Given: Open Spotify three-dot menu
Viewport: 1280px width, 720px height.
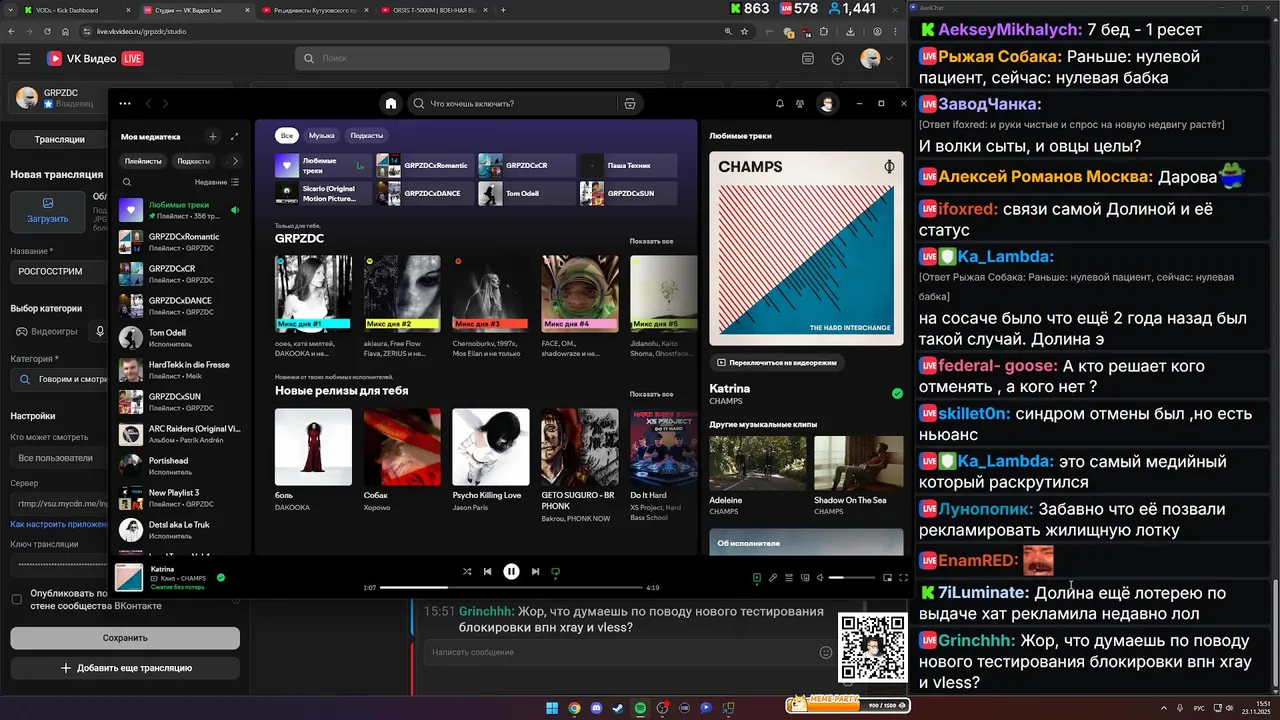Looking at the screenshot, I should click(125, 103).
